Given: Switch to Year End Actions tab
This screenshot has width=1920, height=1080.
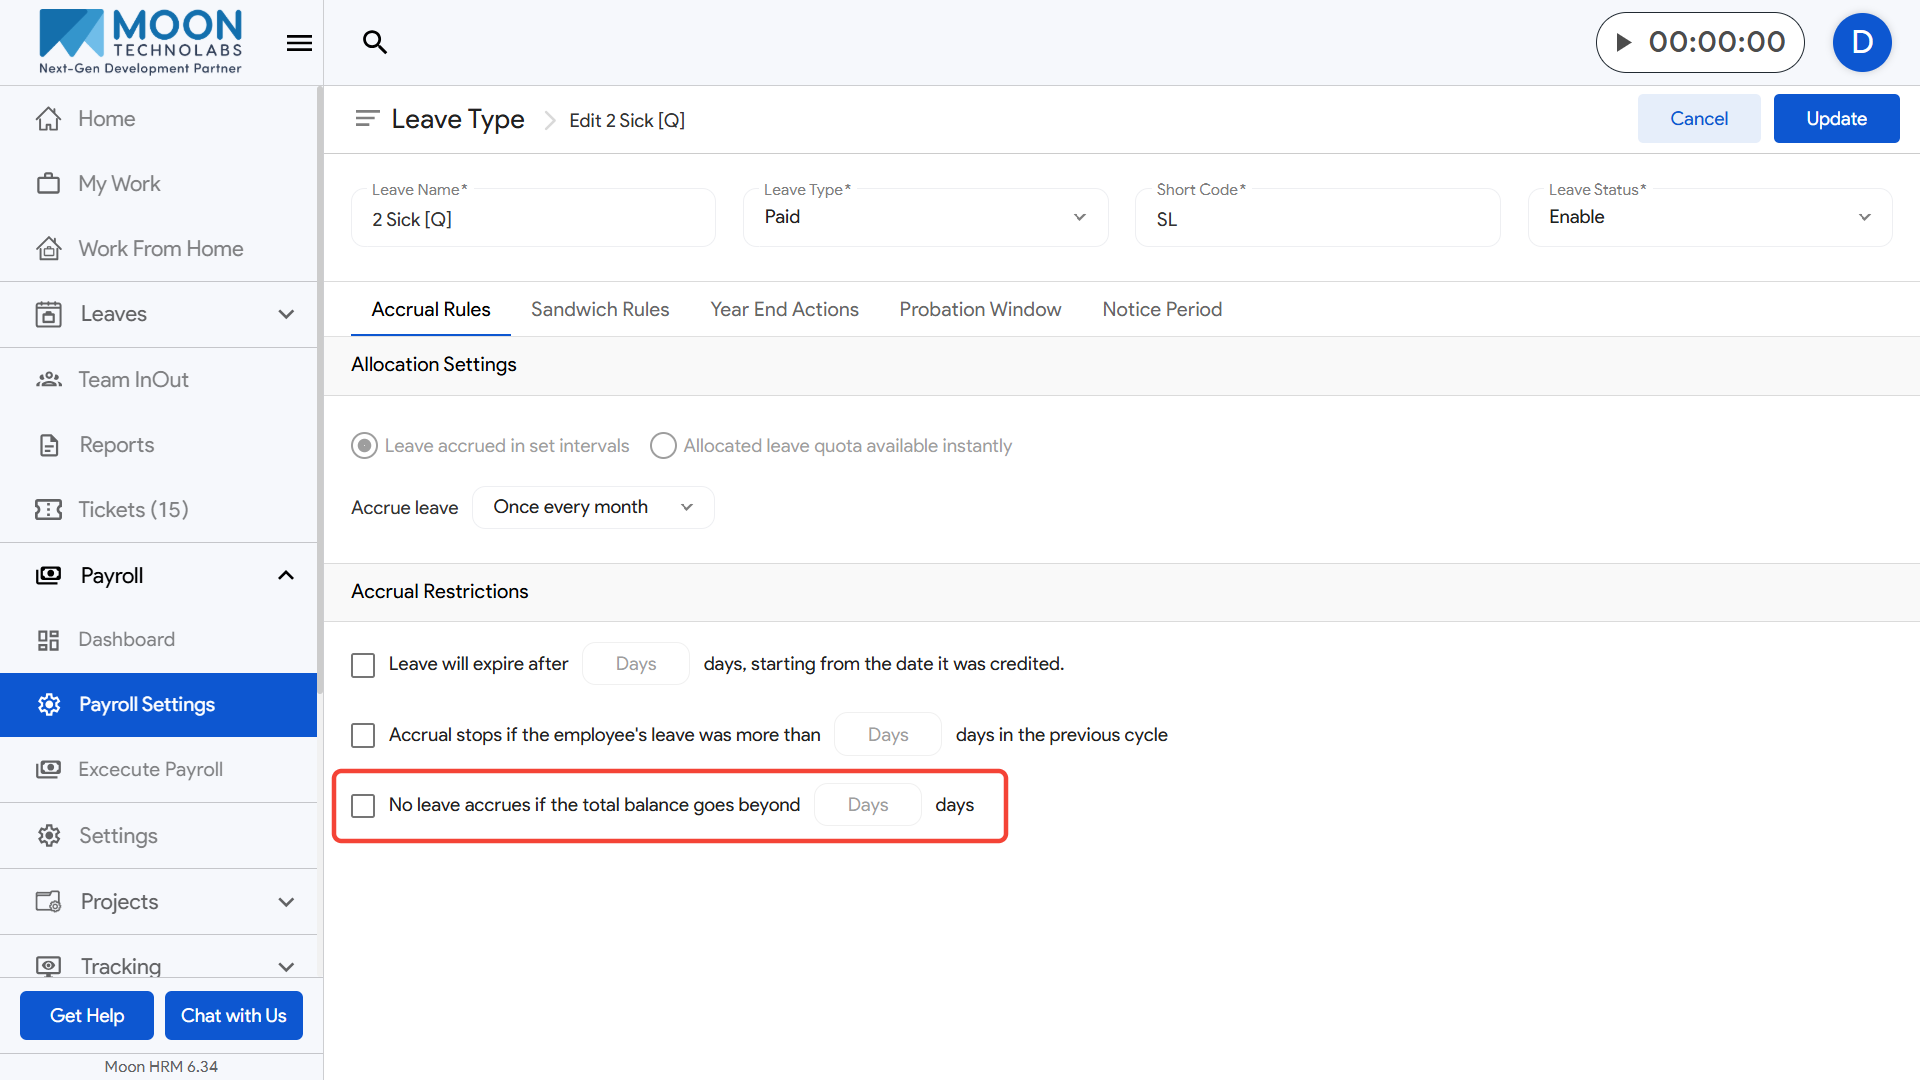Looking at the screenshot, I should [x=784, y=309].
